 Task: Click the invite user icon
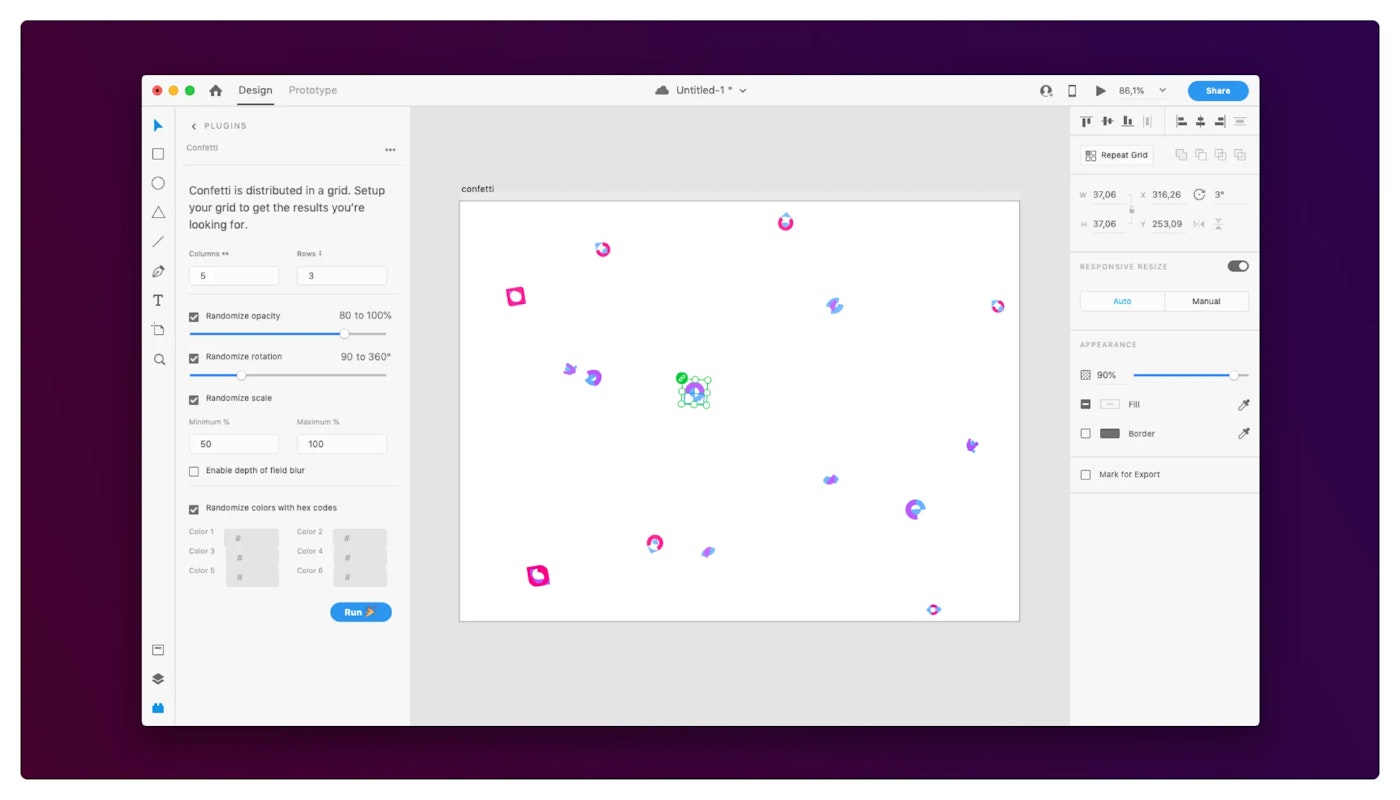point(1046,91)
